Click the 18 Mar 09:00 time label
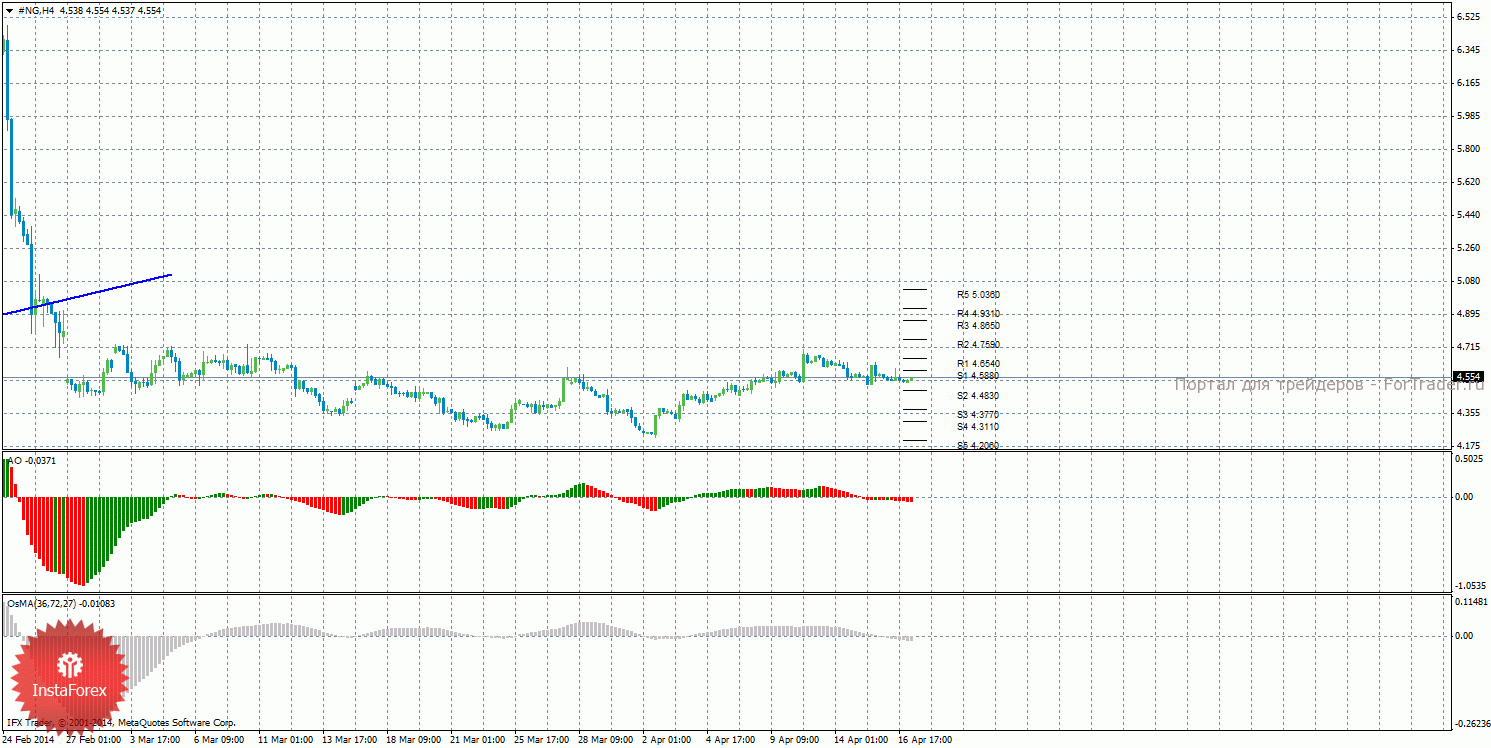The width and height of the screenshot is (1491, 748). click(x=414, y=740)
